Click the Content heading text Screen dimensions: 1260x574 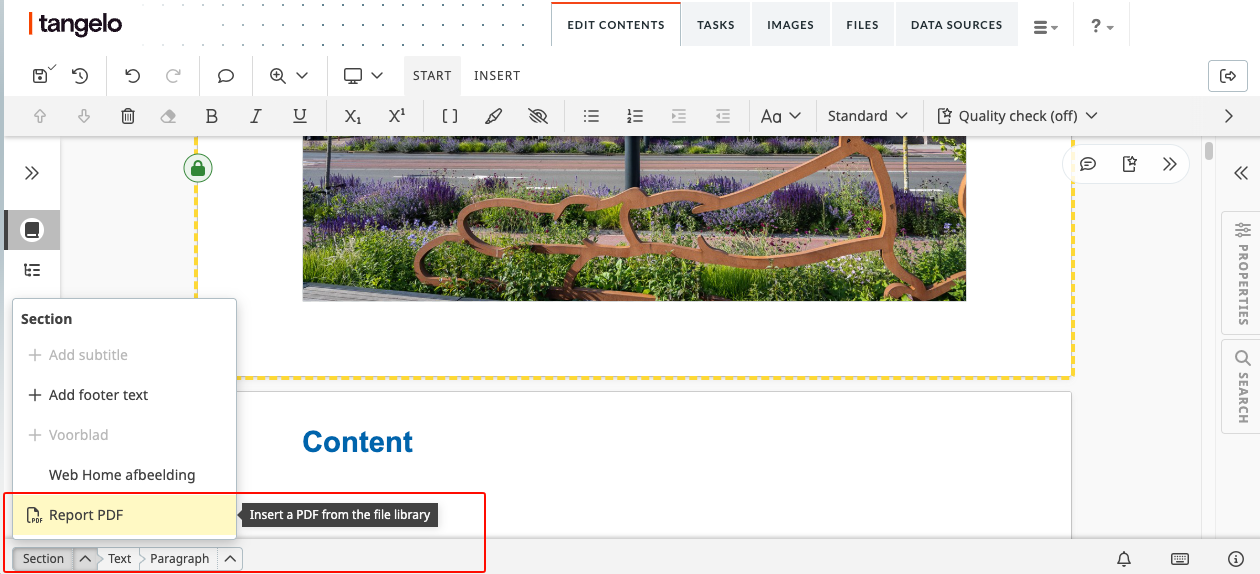point(358,442)
